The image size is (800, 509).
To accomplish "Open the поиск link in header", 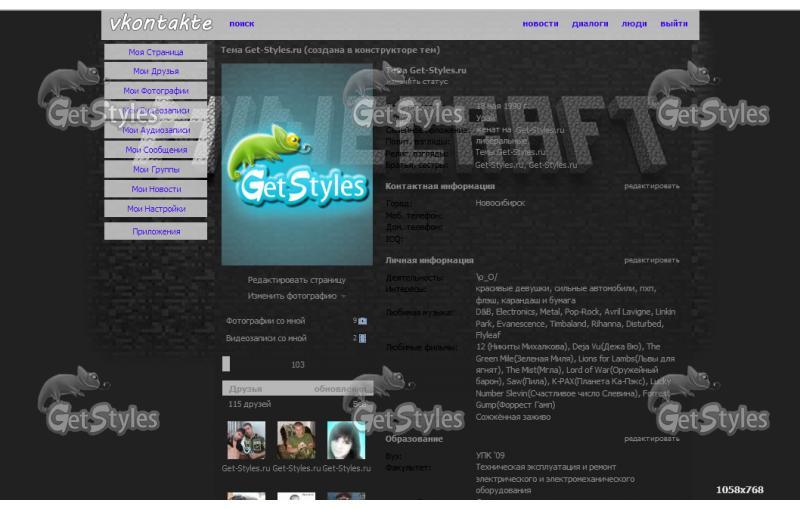I will (x=242, y=23).
